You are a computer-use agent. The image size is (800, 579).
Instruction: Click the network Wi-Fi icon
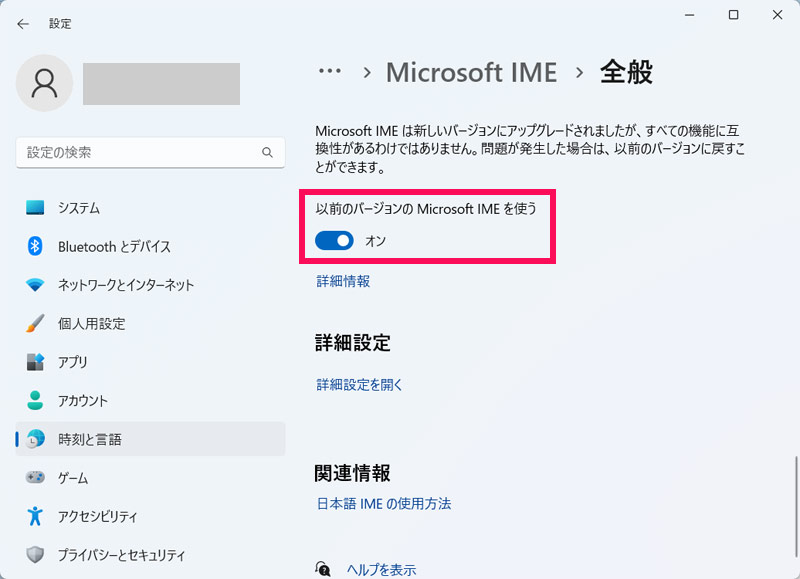35,285
